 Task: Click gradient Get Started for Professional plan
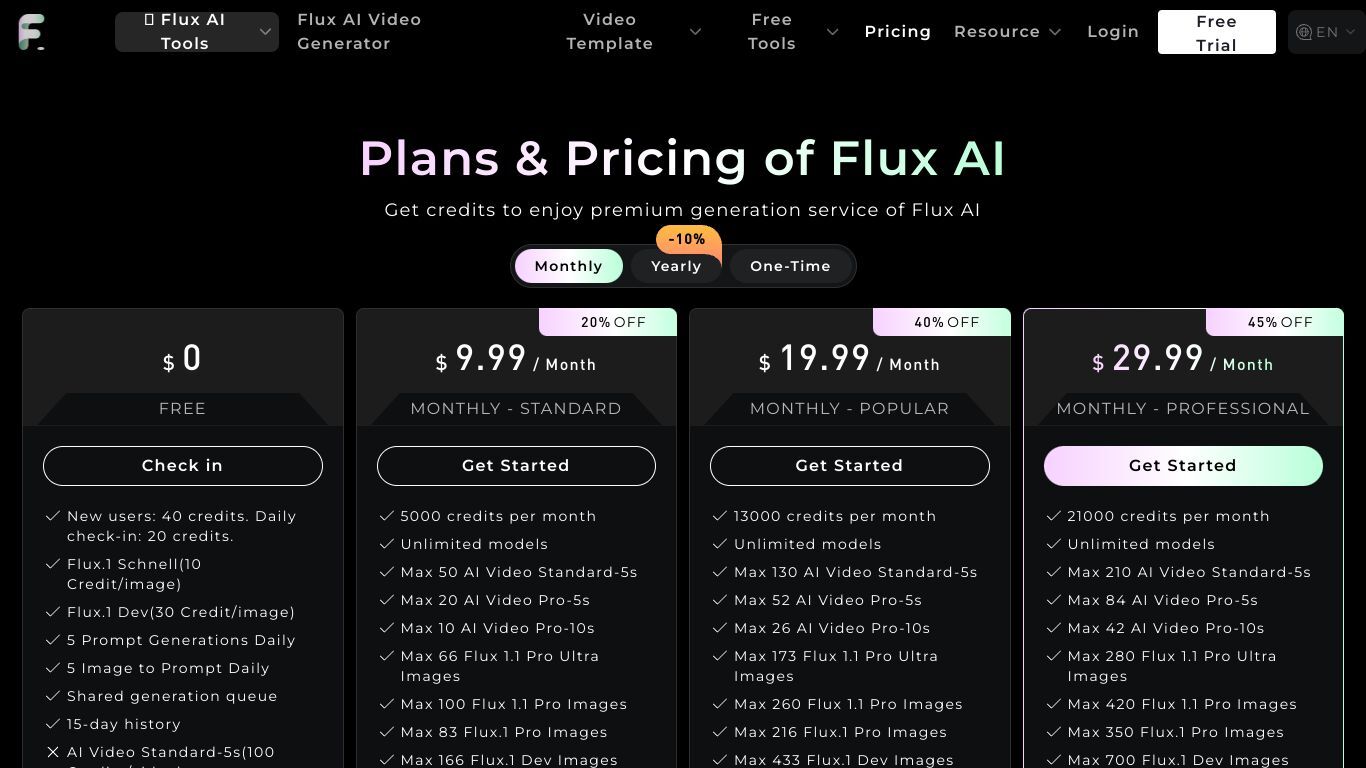pyautogui.click(x=1183, y=466)
